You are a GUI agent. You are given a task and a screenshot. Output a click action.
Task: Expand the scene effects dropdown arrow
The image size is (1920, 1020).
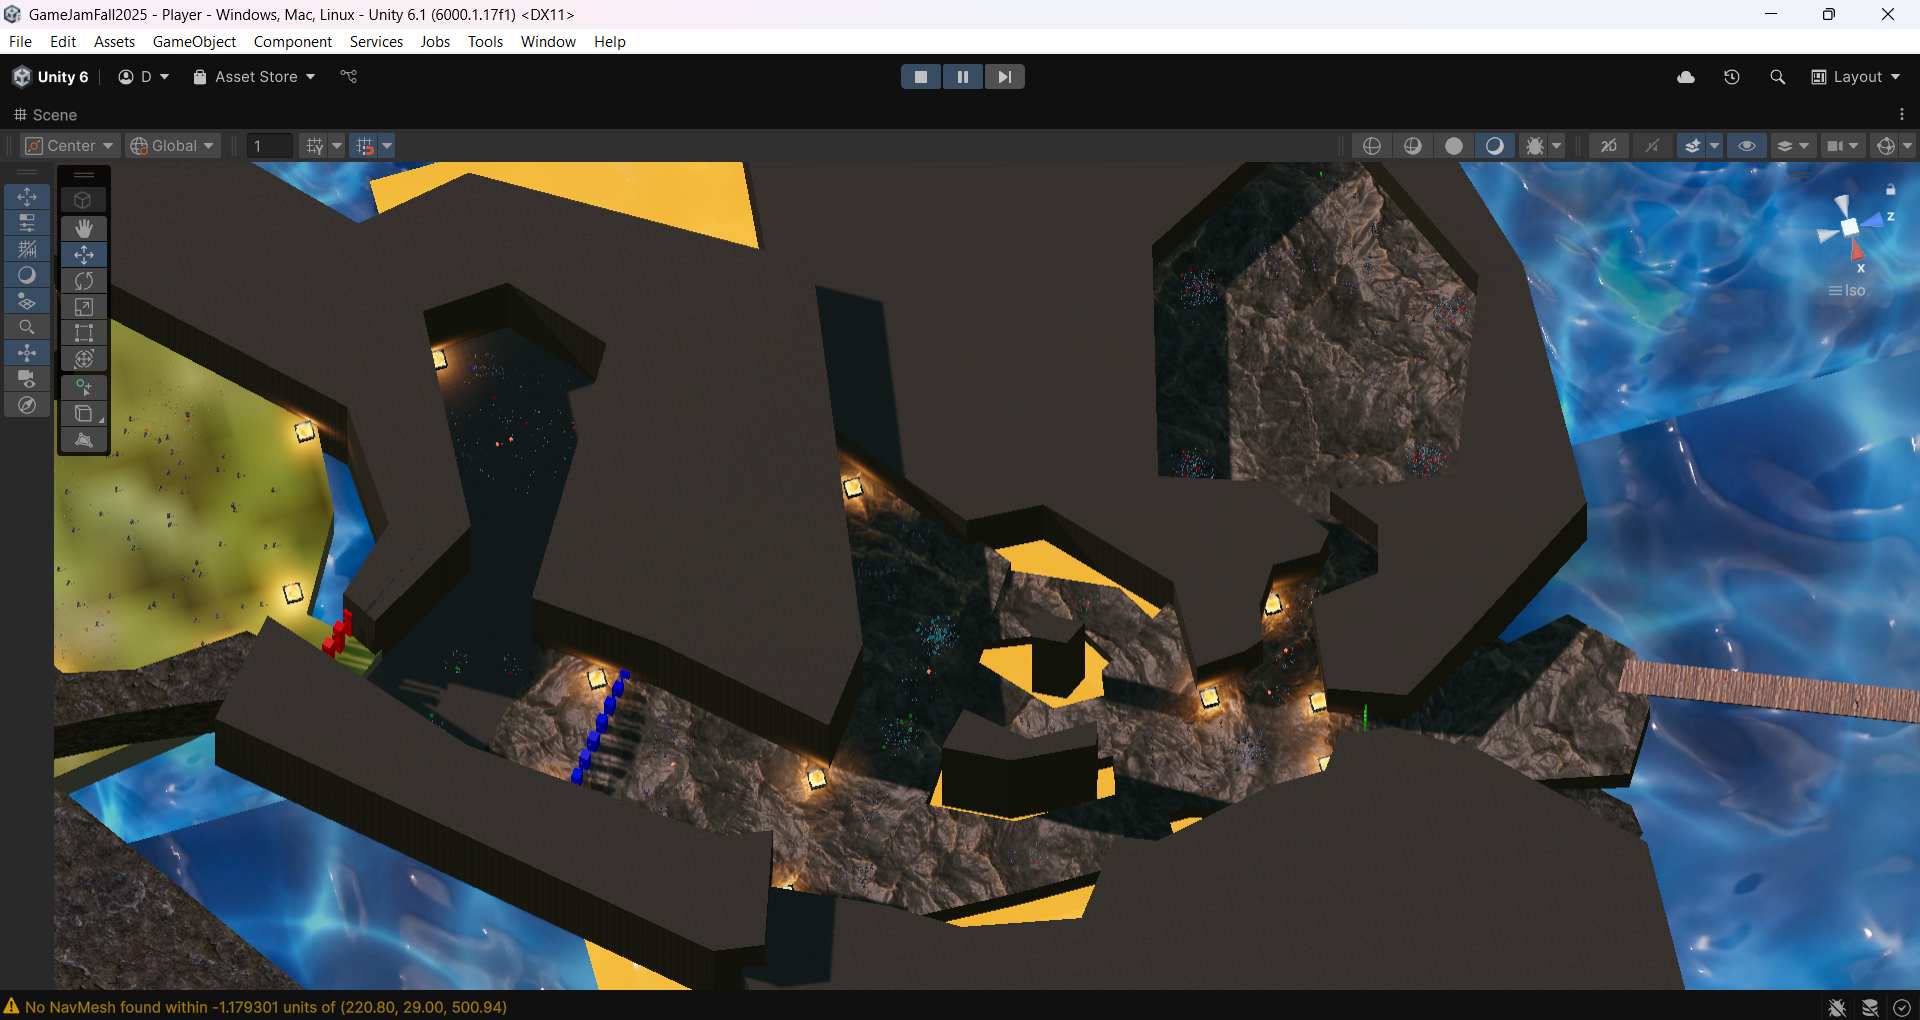click(x=1715, y=146)
